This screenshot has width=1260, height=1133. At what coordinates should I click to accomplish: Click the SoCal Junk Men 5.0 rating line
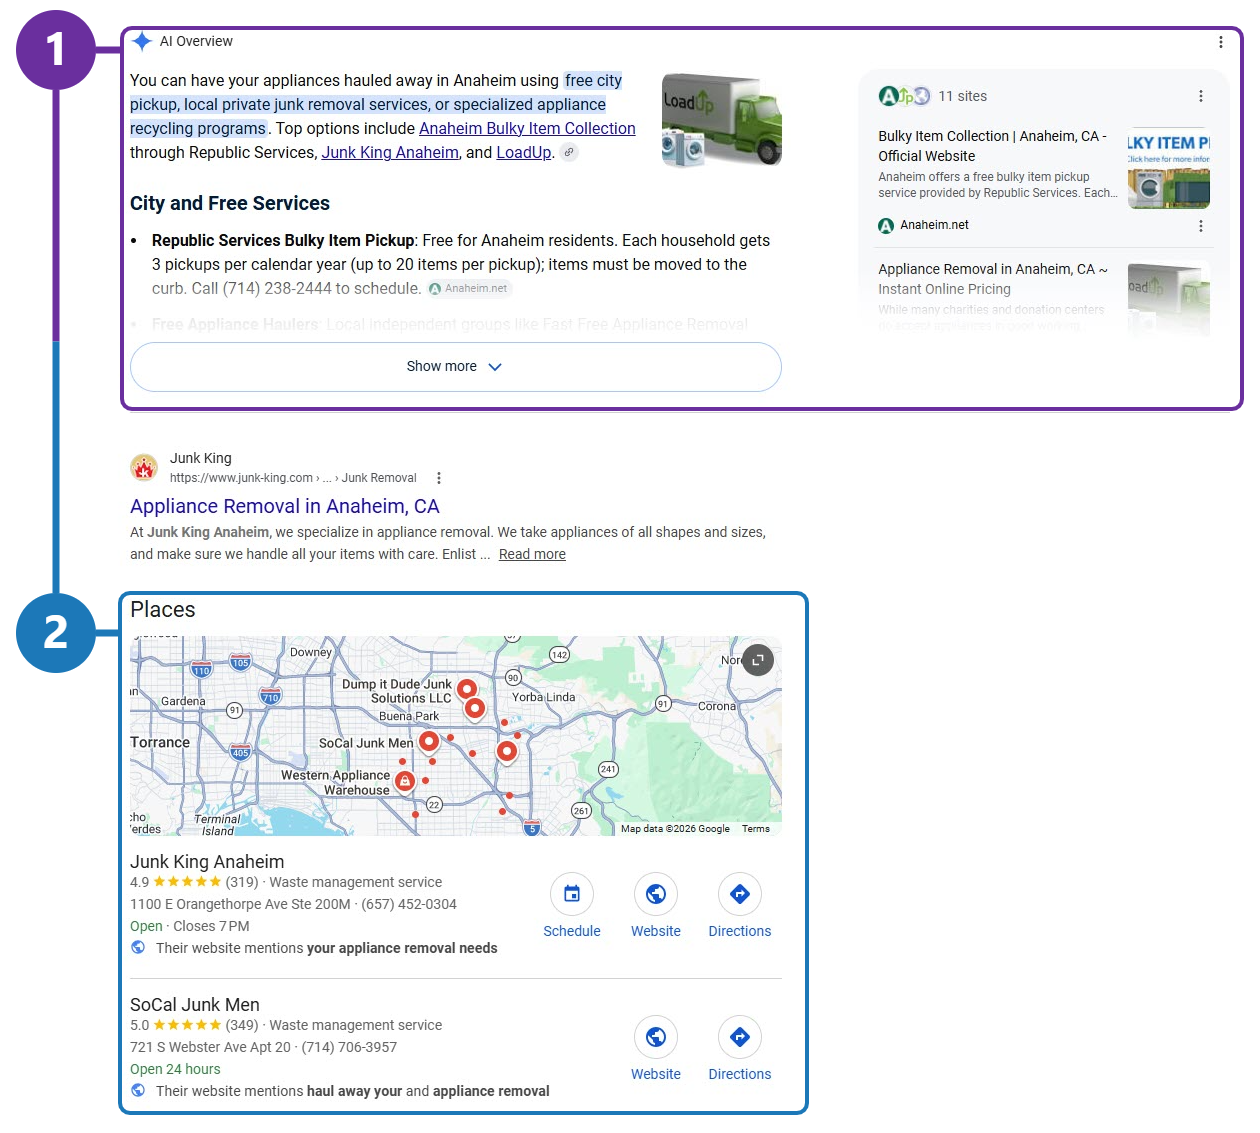[x=286, y=1025]
